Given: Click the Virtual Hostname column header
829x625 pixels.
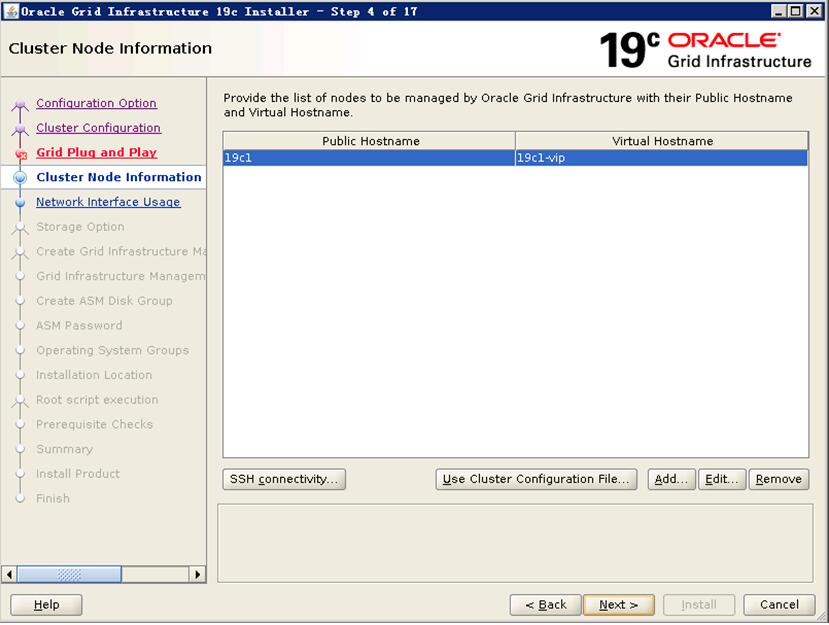Looking at the screenshot, I should 662,141.
